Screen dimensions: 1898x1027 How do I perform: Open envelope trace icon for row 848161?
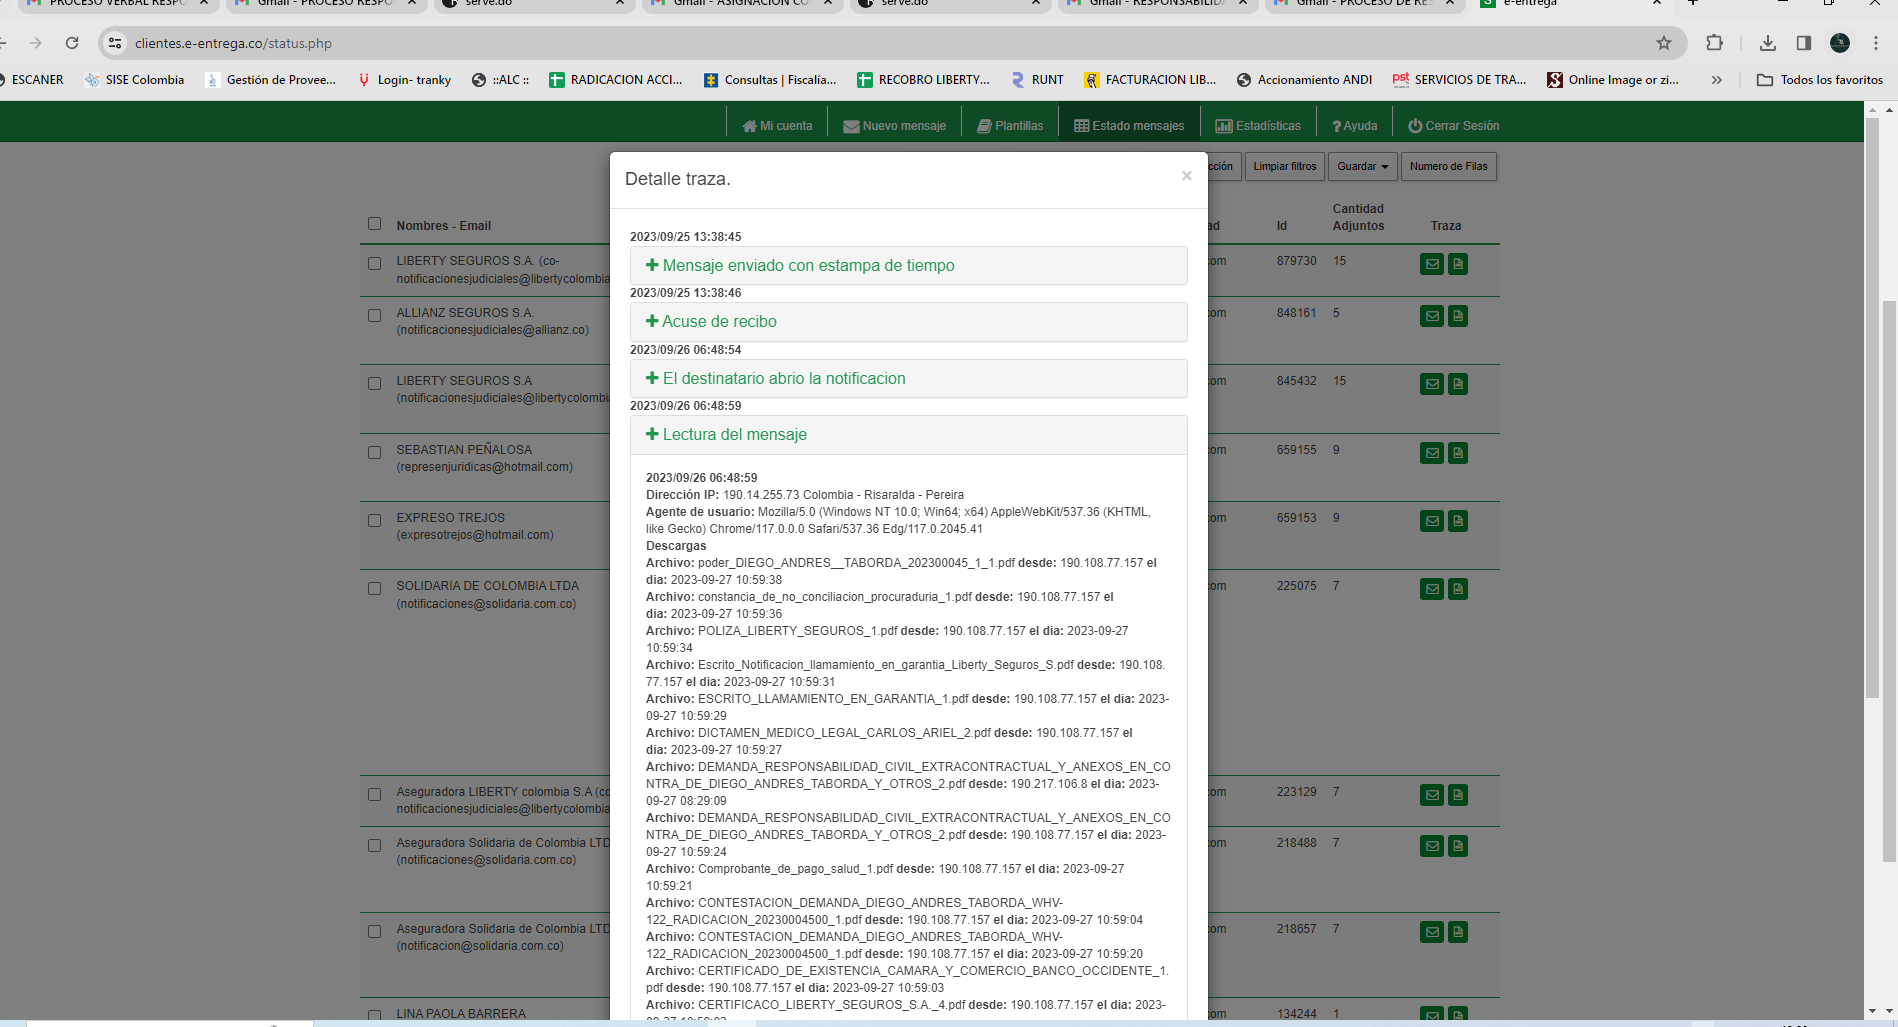pyautogui.click(x=1432, y=316)
